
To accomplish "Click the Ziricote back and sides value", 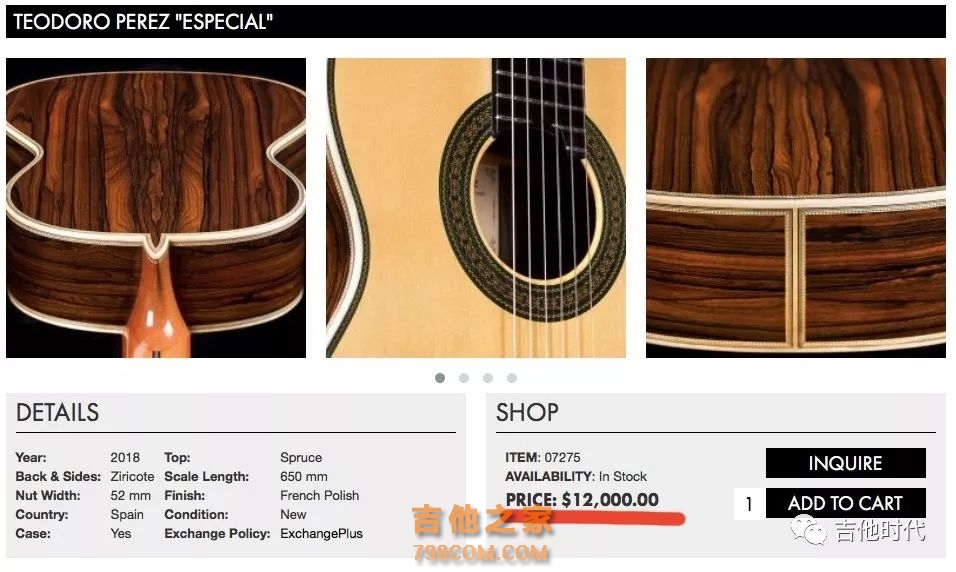I will coord(132,476).
